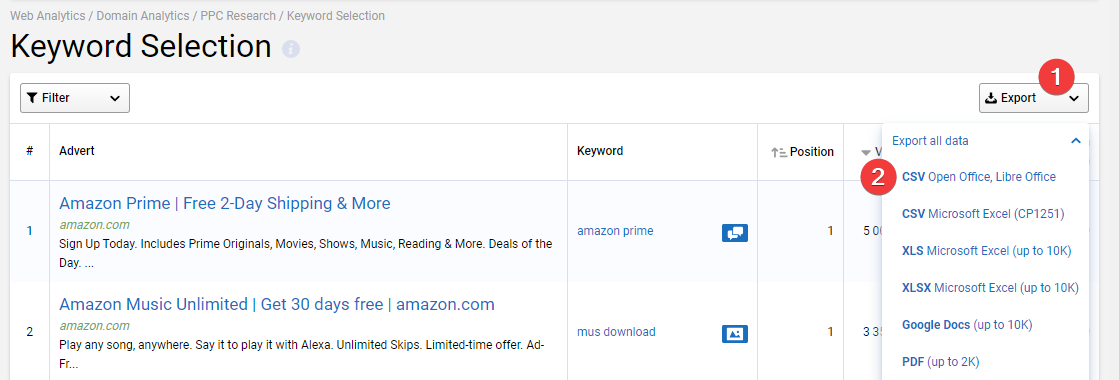1119x380 pixels.
Task: Click the info icon beside Keyword Selection title
Action: (290, 49)
